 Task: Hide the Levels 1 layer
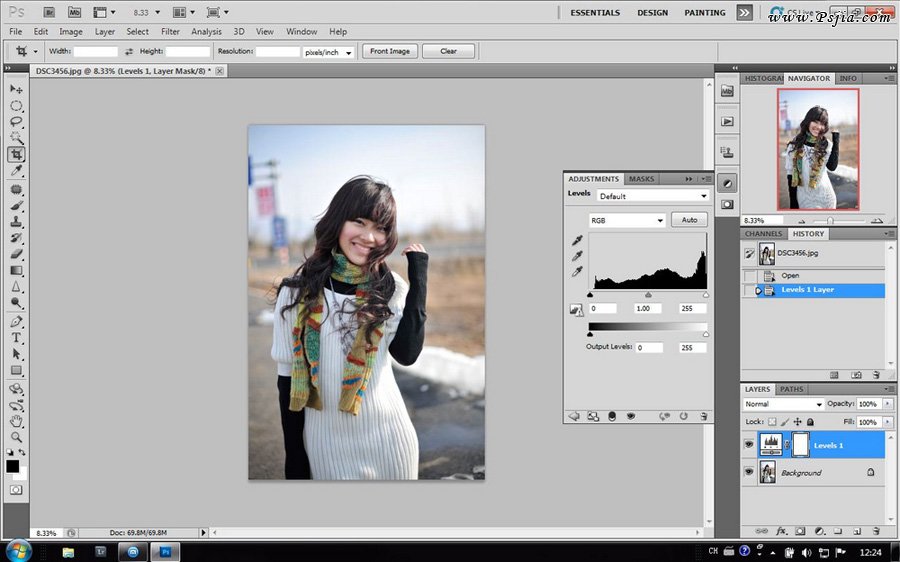[749, 445]
